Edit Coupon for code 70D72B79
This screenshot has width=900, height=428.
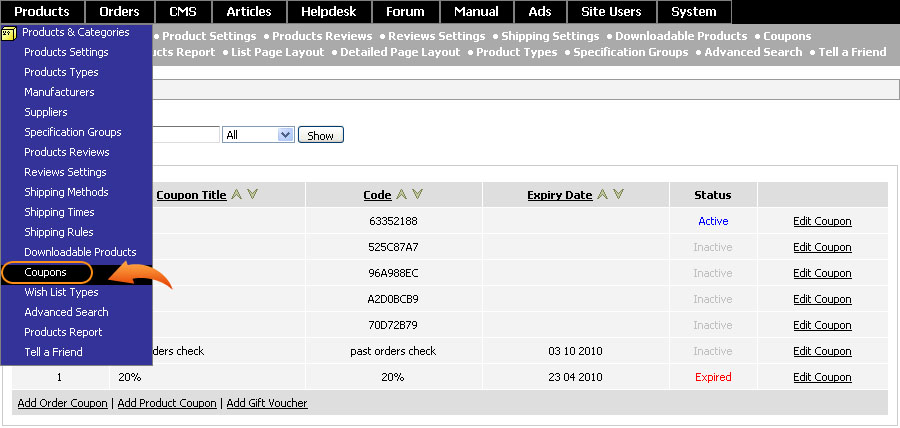[822, 325]
